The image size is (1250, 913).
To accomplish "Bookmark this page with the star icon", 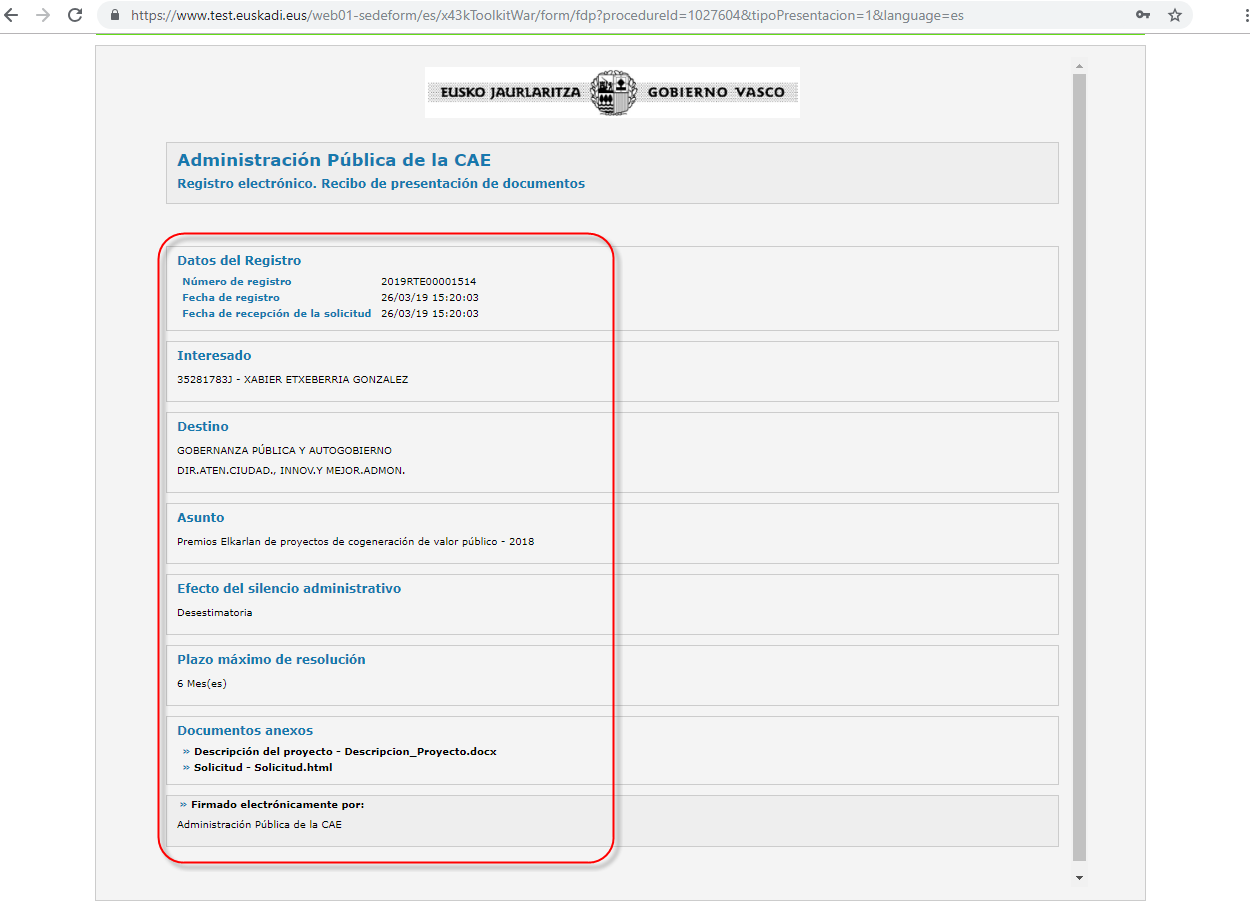I will 1175,16.
